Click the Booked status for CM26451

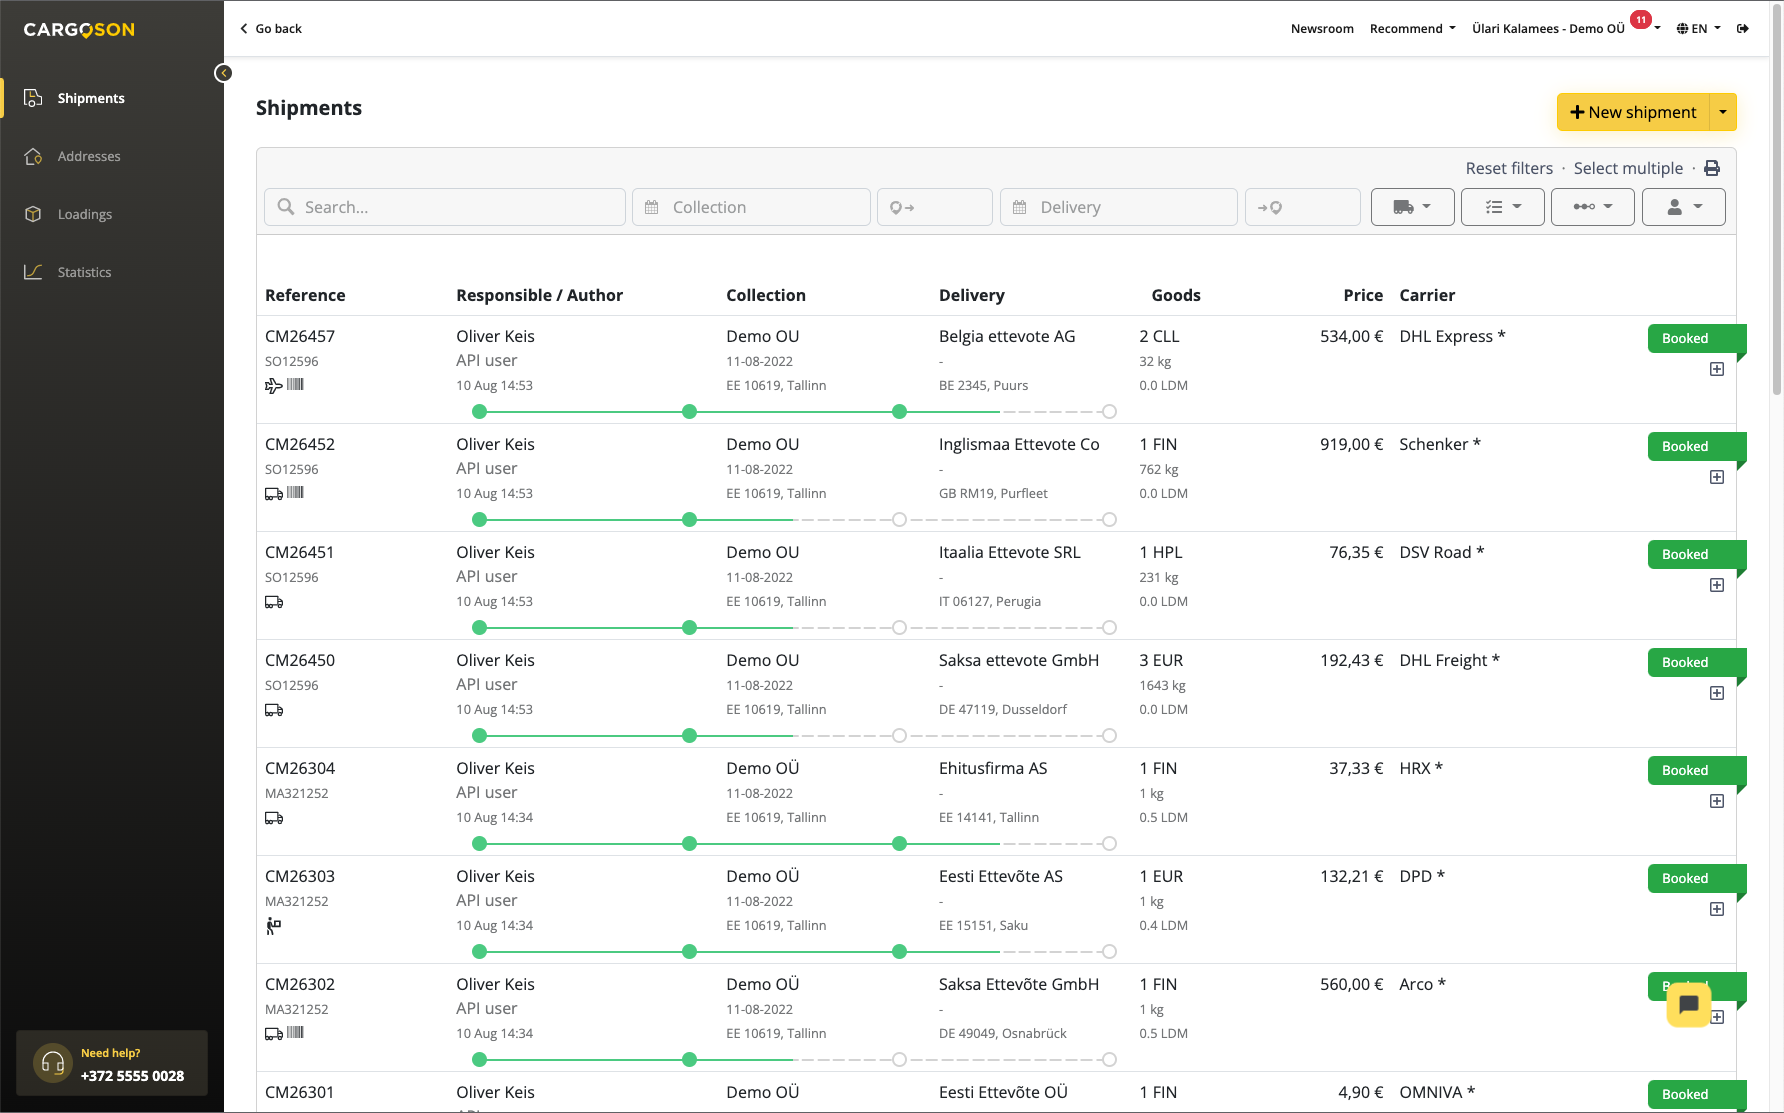pyautogui.click(x=1697, y=554)
